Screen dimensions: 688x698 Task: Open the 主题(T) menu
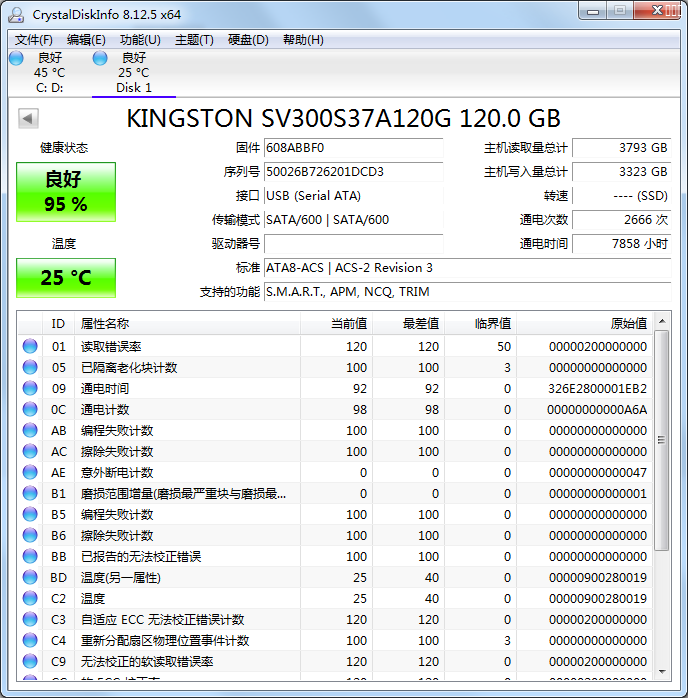(194, 40)
